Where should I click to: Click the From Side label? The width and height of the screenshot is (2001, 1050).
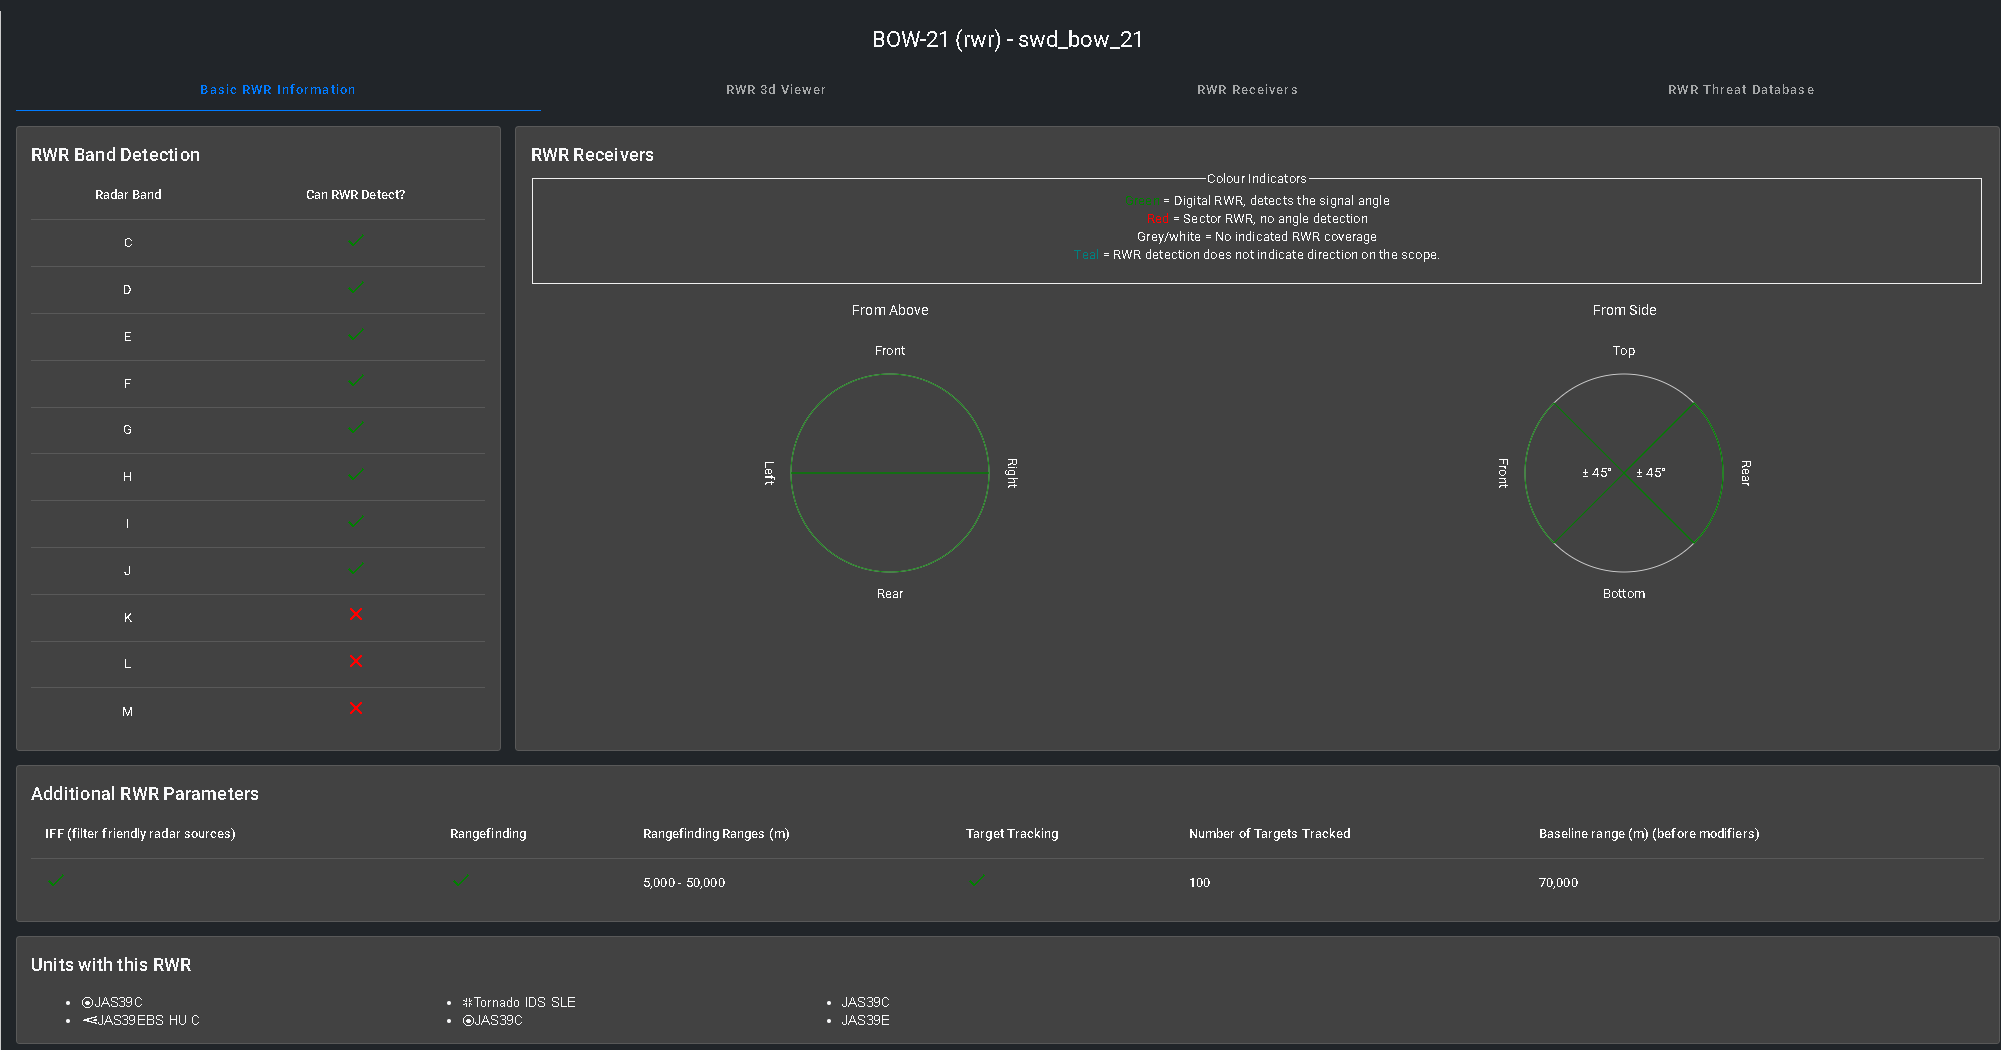(x=1624, y=311)
